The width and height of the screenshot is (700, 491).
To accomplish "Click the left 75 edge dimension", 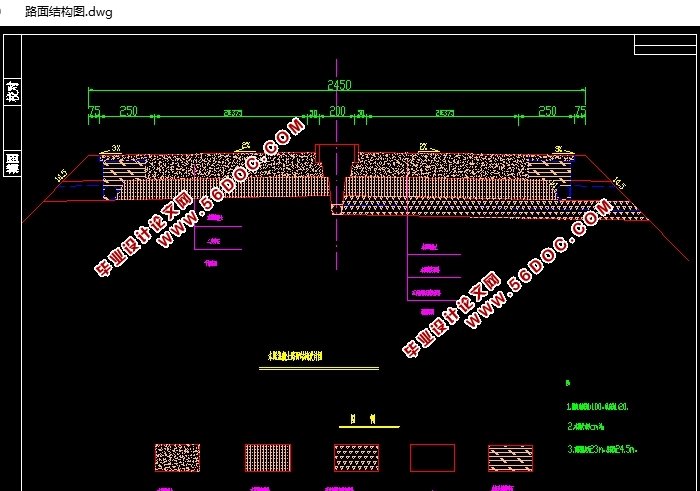I will point(94,111).
